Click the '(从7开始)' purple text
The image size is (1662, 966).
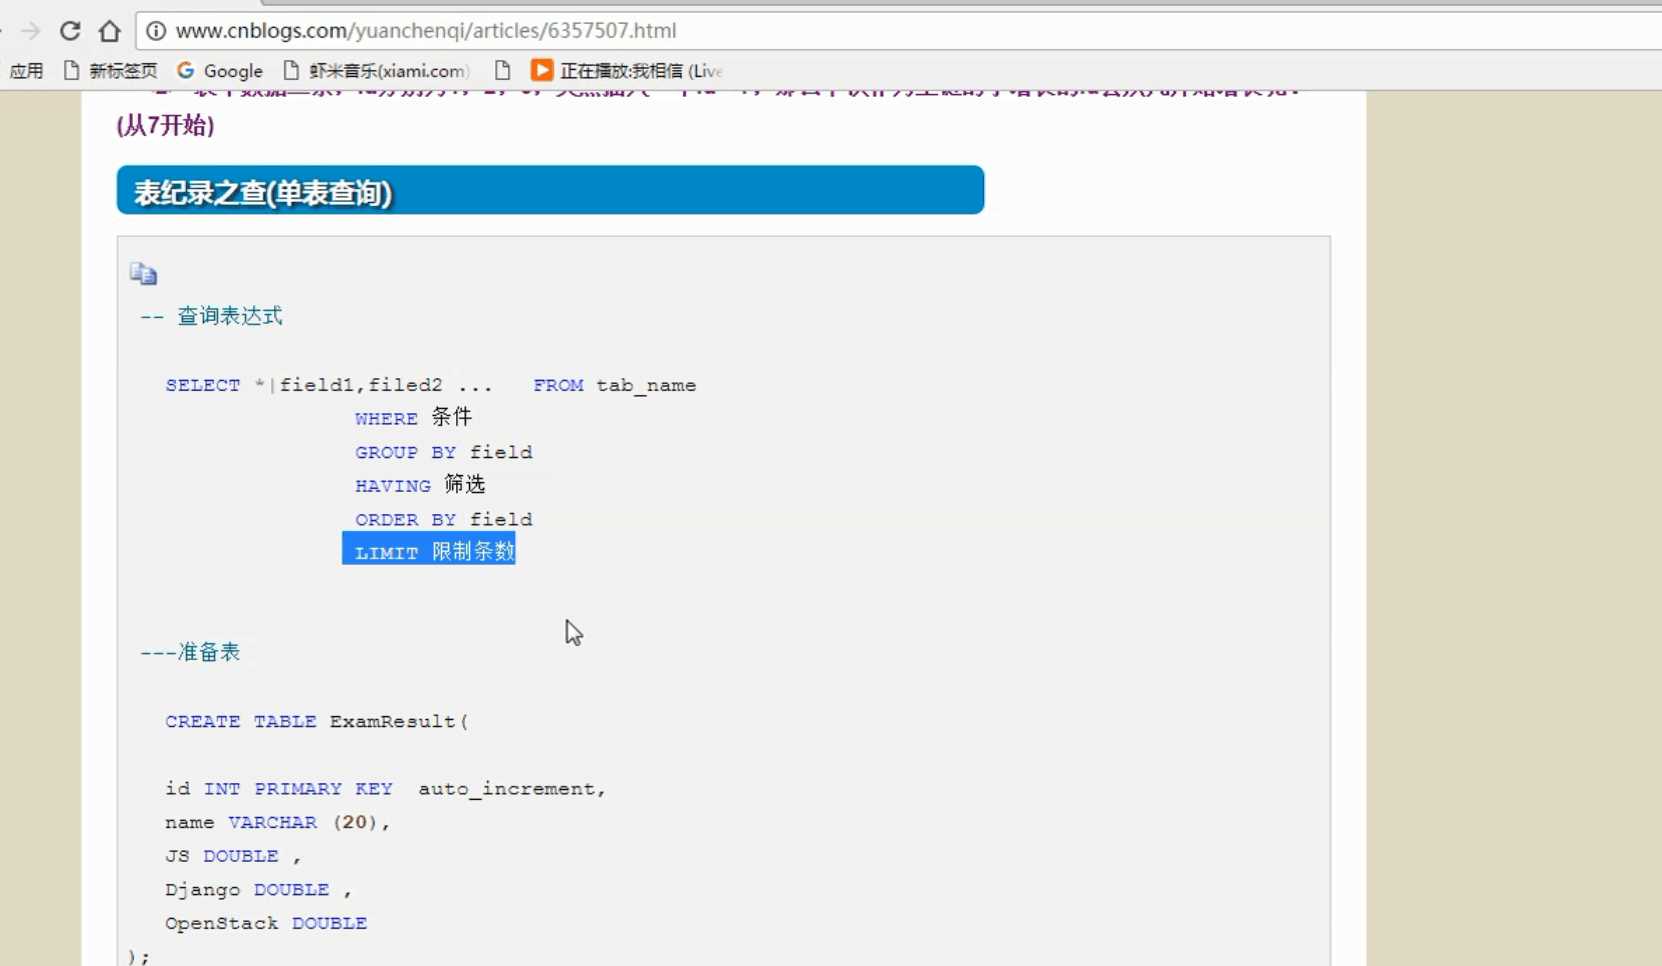(166, 125)
